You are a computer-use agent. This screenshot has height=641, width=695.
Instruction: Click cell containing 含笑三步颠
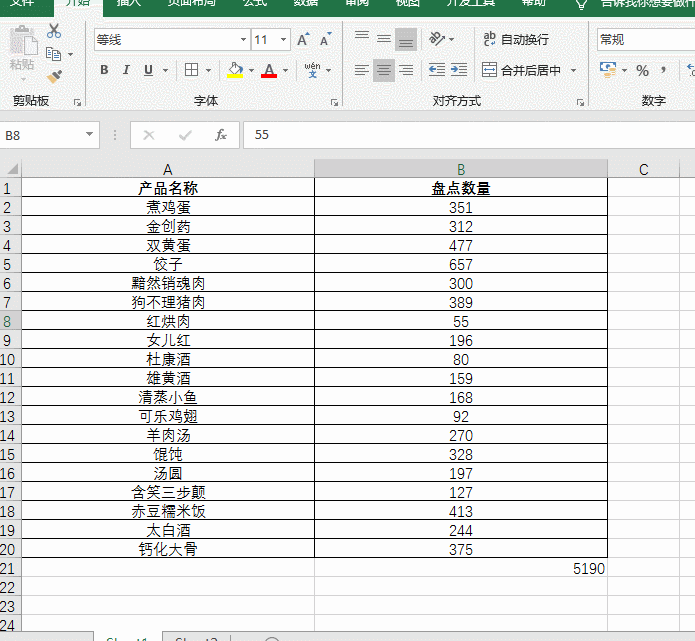click(x=168, y=492)
